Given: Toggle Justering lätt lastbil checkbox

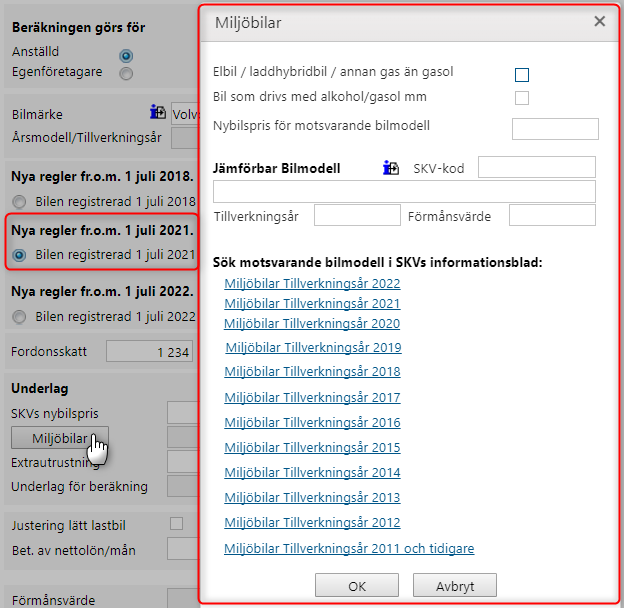Looking at the screenshot, I should [x=176, y=523].
